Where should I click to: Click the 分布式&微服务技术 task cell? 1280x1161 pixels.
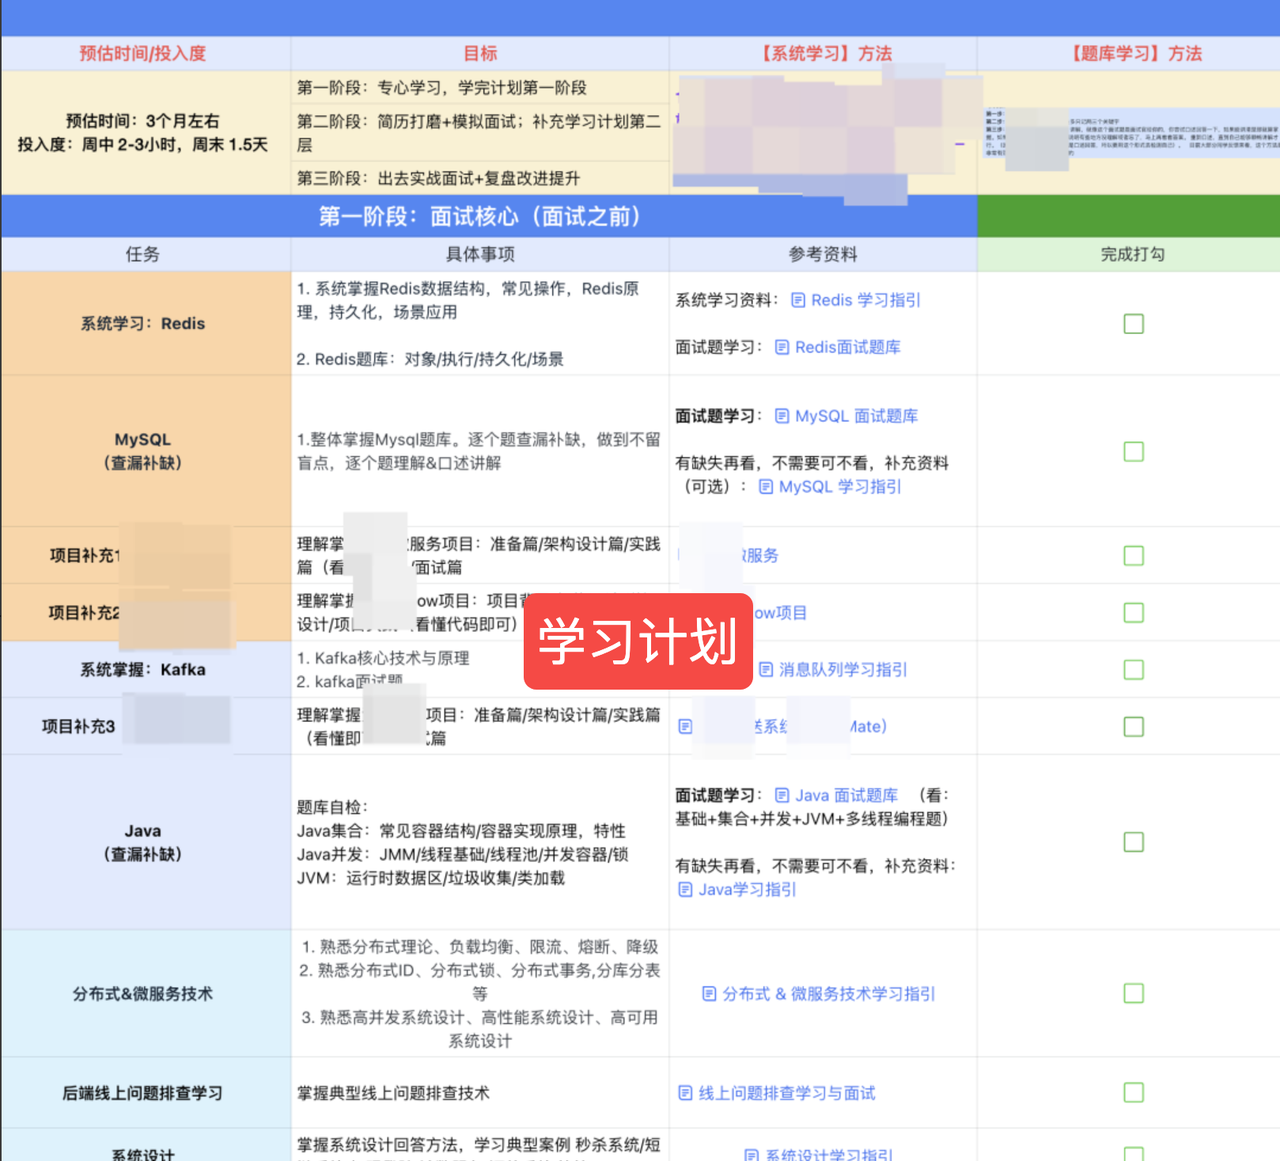(x=146, y=993)
